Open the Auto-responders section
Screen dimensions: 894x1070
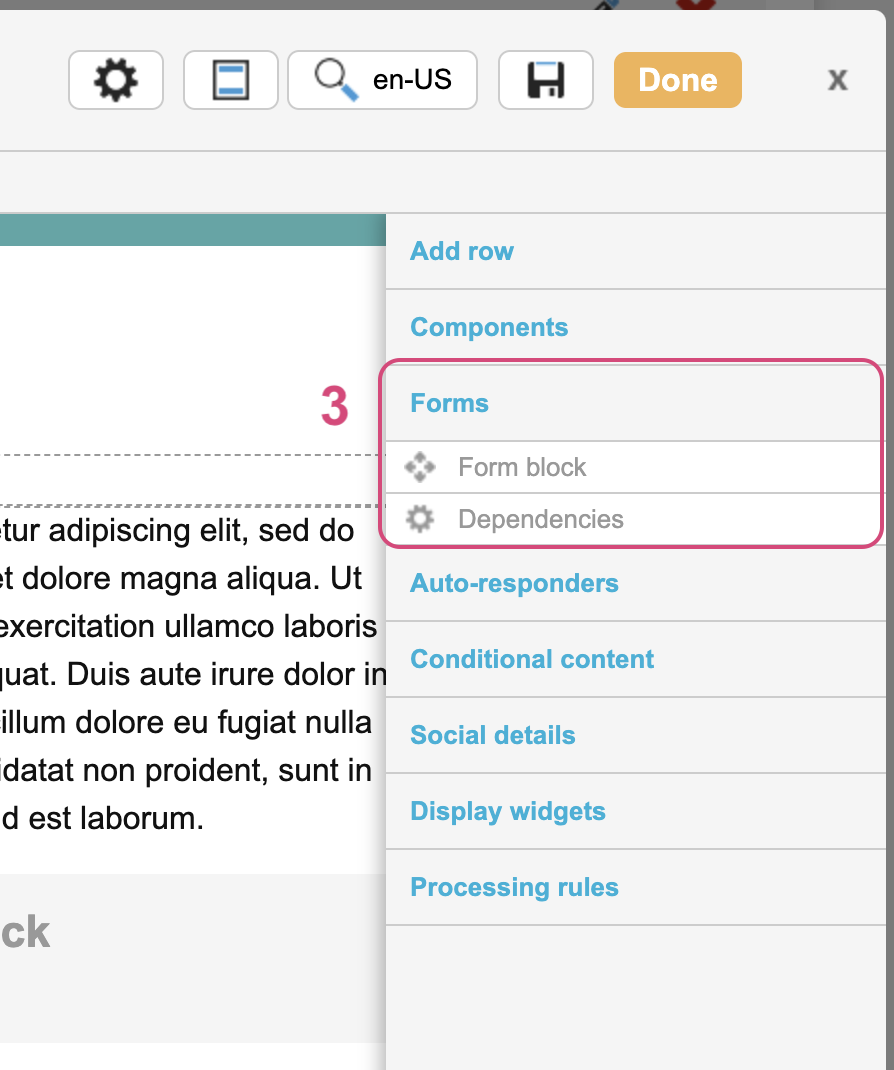(x=514, y=583)
